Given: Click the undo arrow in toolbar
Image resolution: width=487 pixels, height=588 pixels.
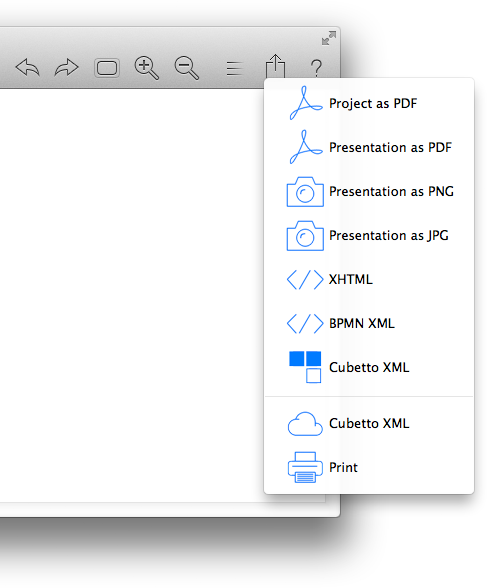Looking at the screenshot, I should tap(28, 68).
